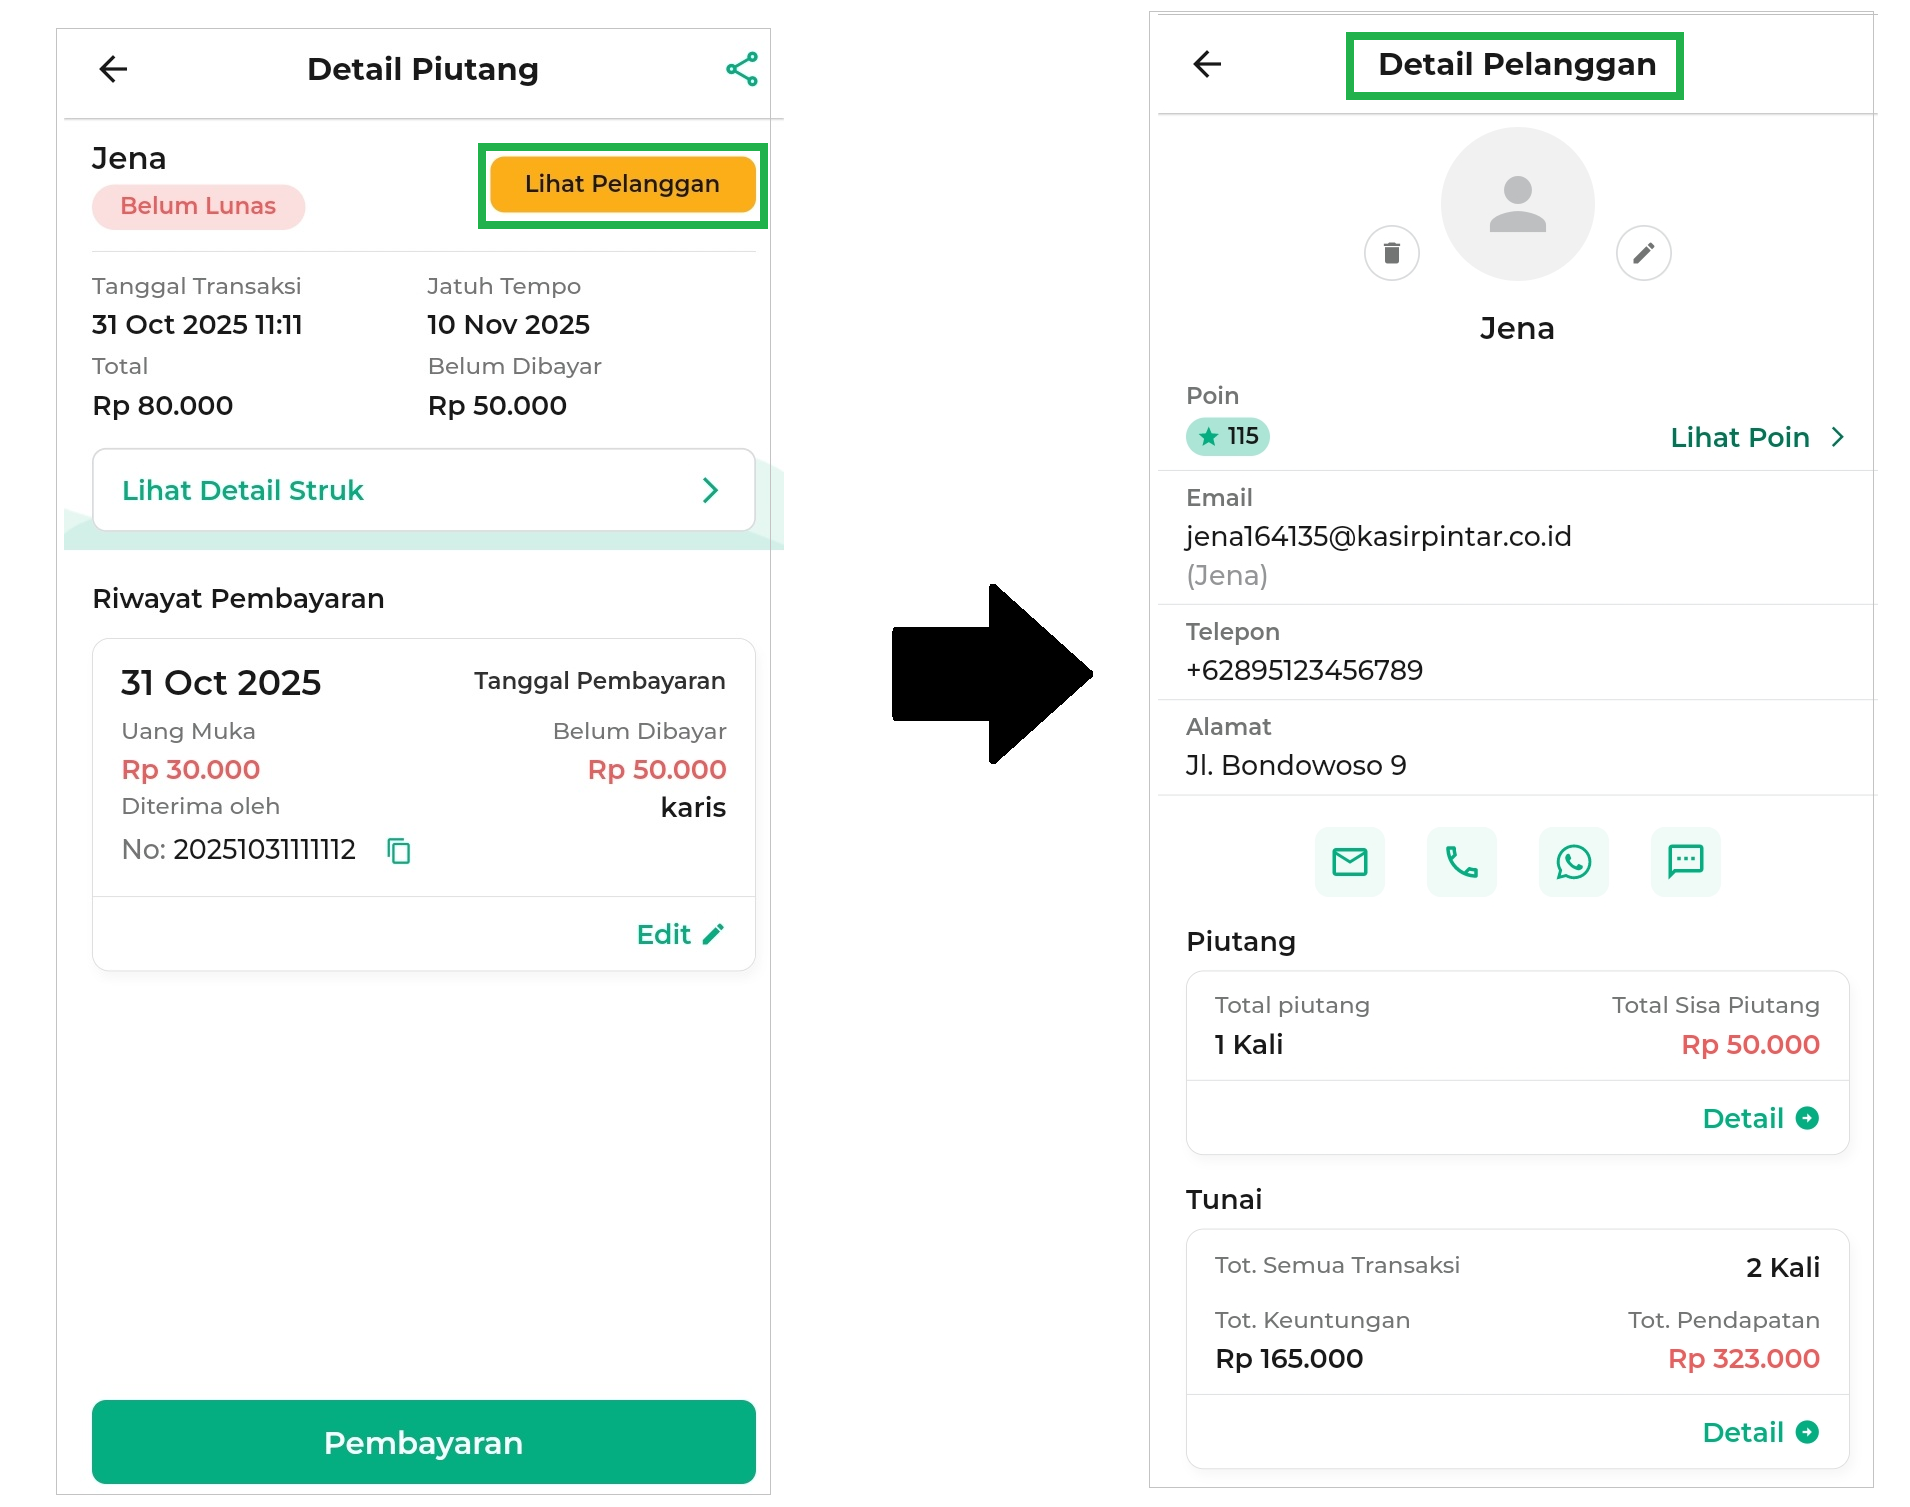1910x1507 pixels.
Task: Open Lihat Detail Struk row
Action: coord(423,490)
